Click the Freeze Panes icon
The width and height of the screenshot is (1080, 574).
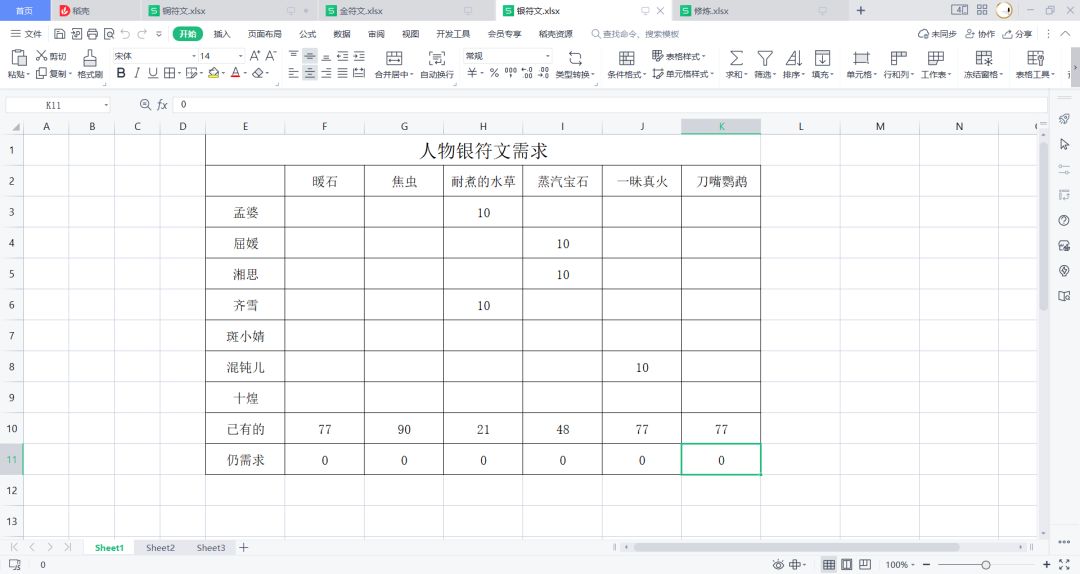[984, 58]
